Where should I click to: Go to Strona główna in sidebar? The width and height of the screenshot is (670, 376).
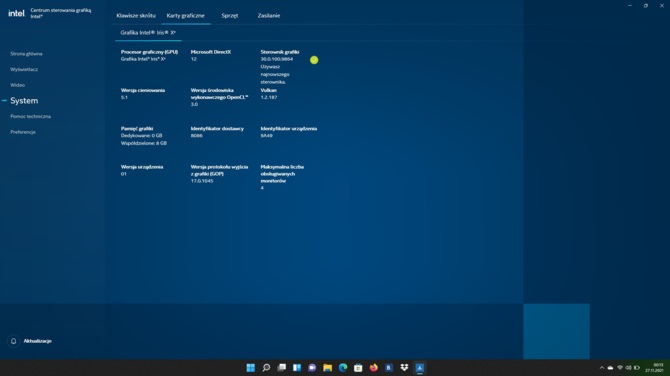[x=26, y=54]
